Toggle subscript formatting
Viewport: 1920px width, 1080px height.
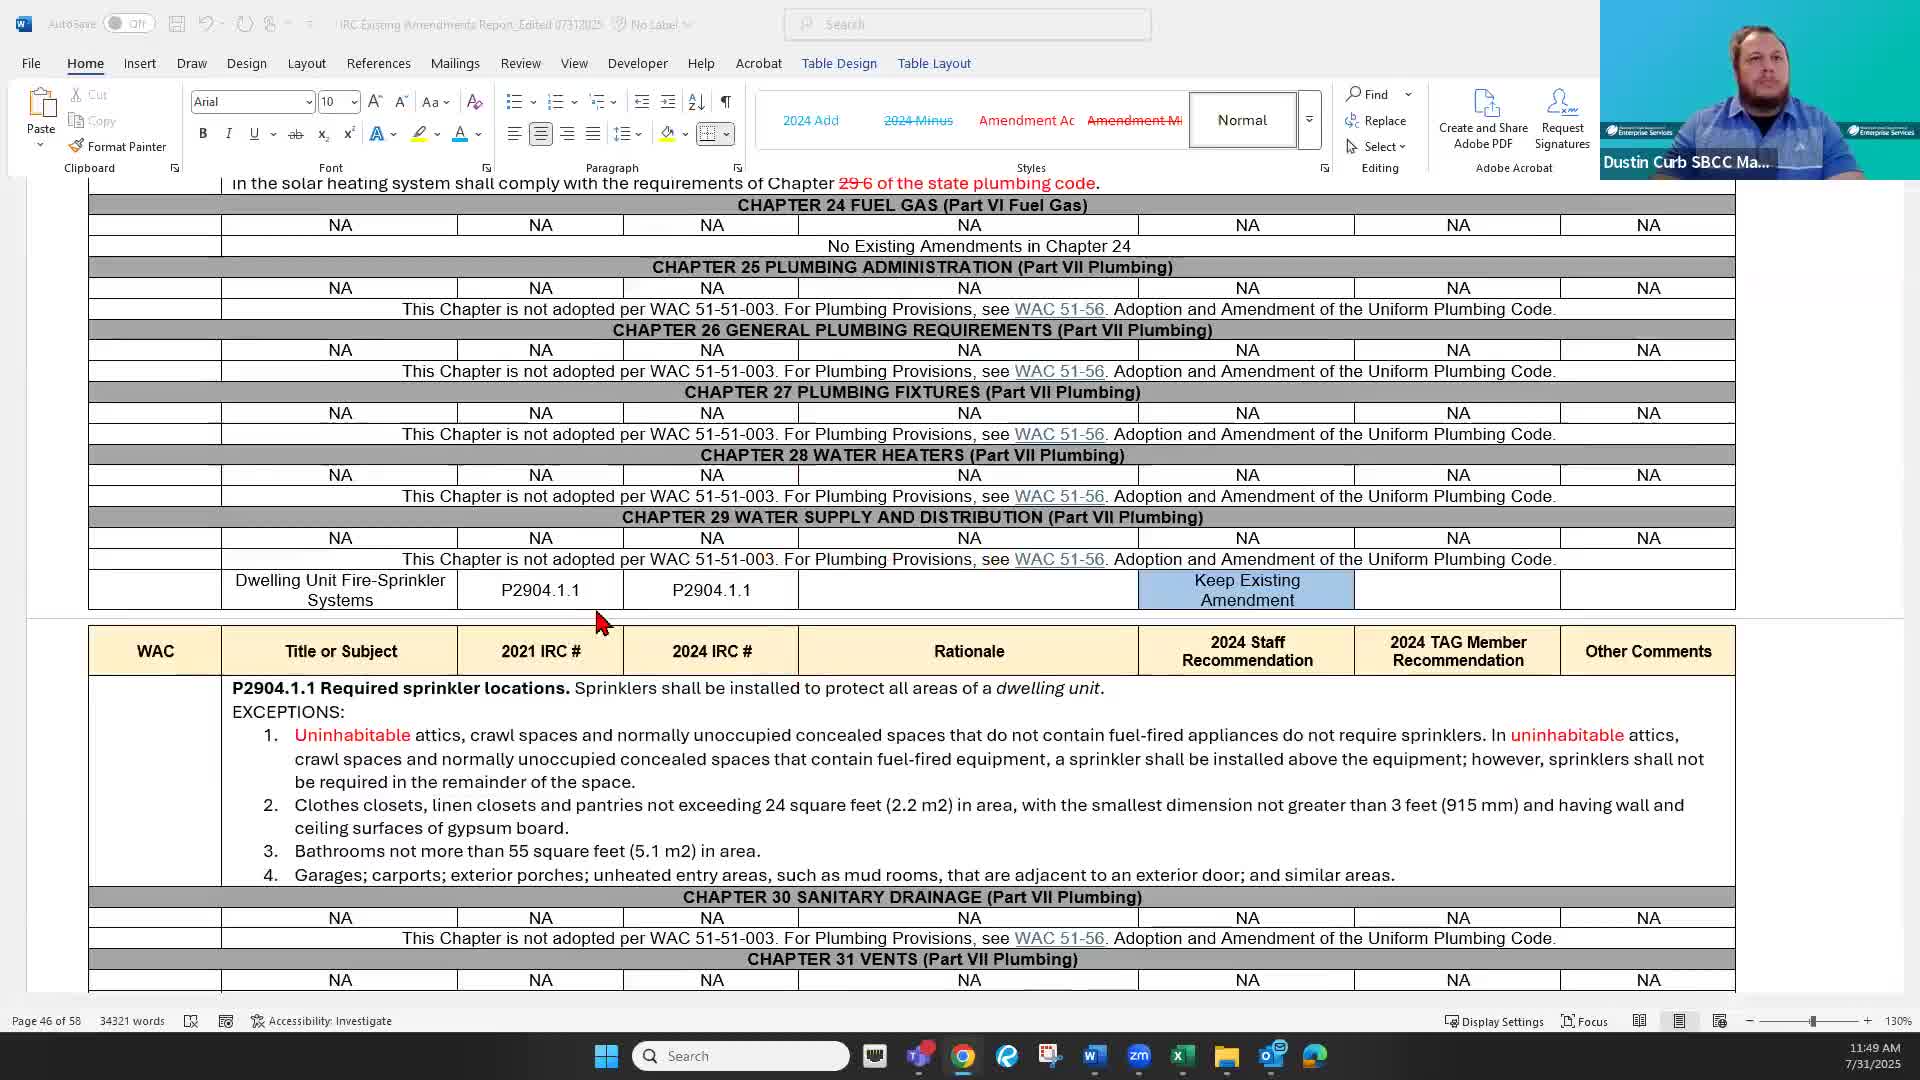(x=322, y=133)
